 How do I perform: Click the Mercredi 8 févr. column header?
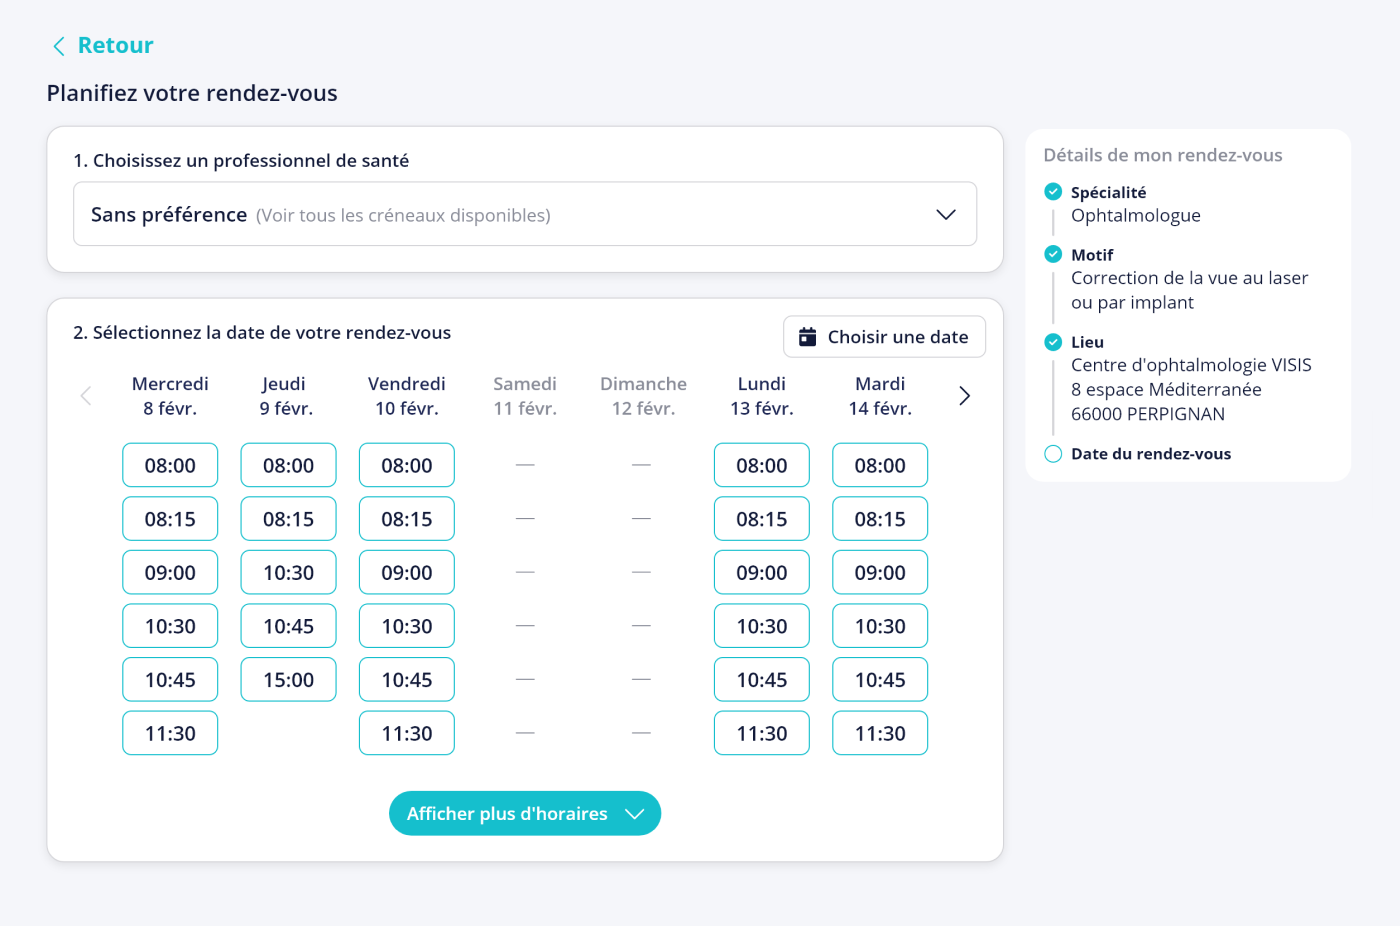[170, 396]
